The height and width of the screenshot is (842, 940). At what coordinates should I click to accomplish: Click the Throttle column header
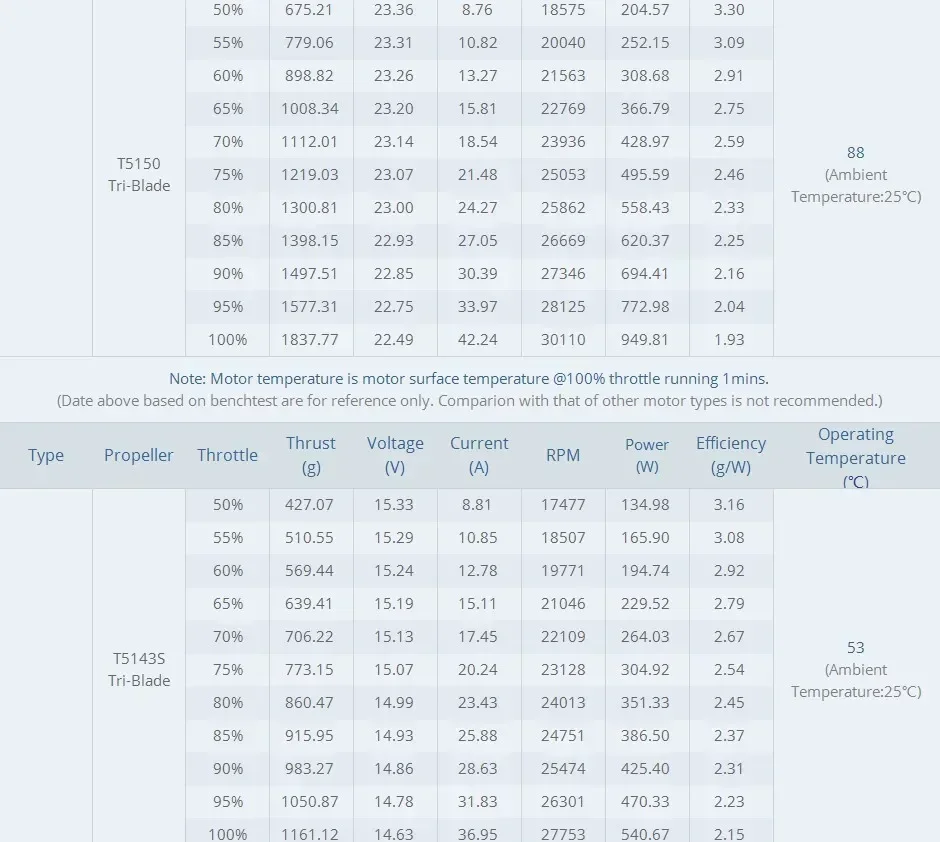227,455
